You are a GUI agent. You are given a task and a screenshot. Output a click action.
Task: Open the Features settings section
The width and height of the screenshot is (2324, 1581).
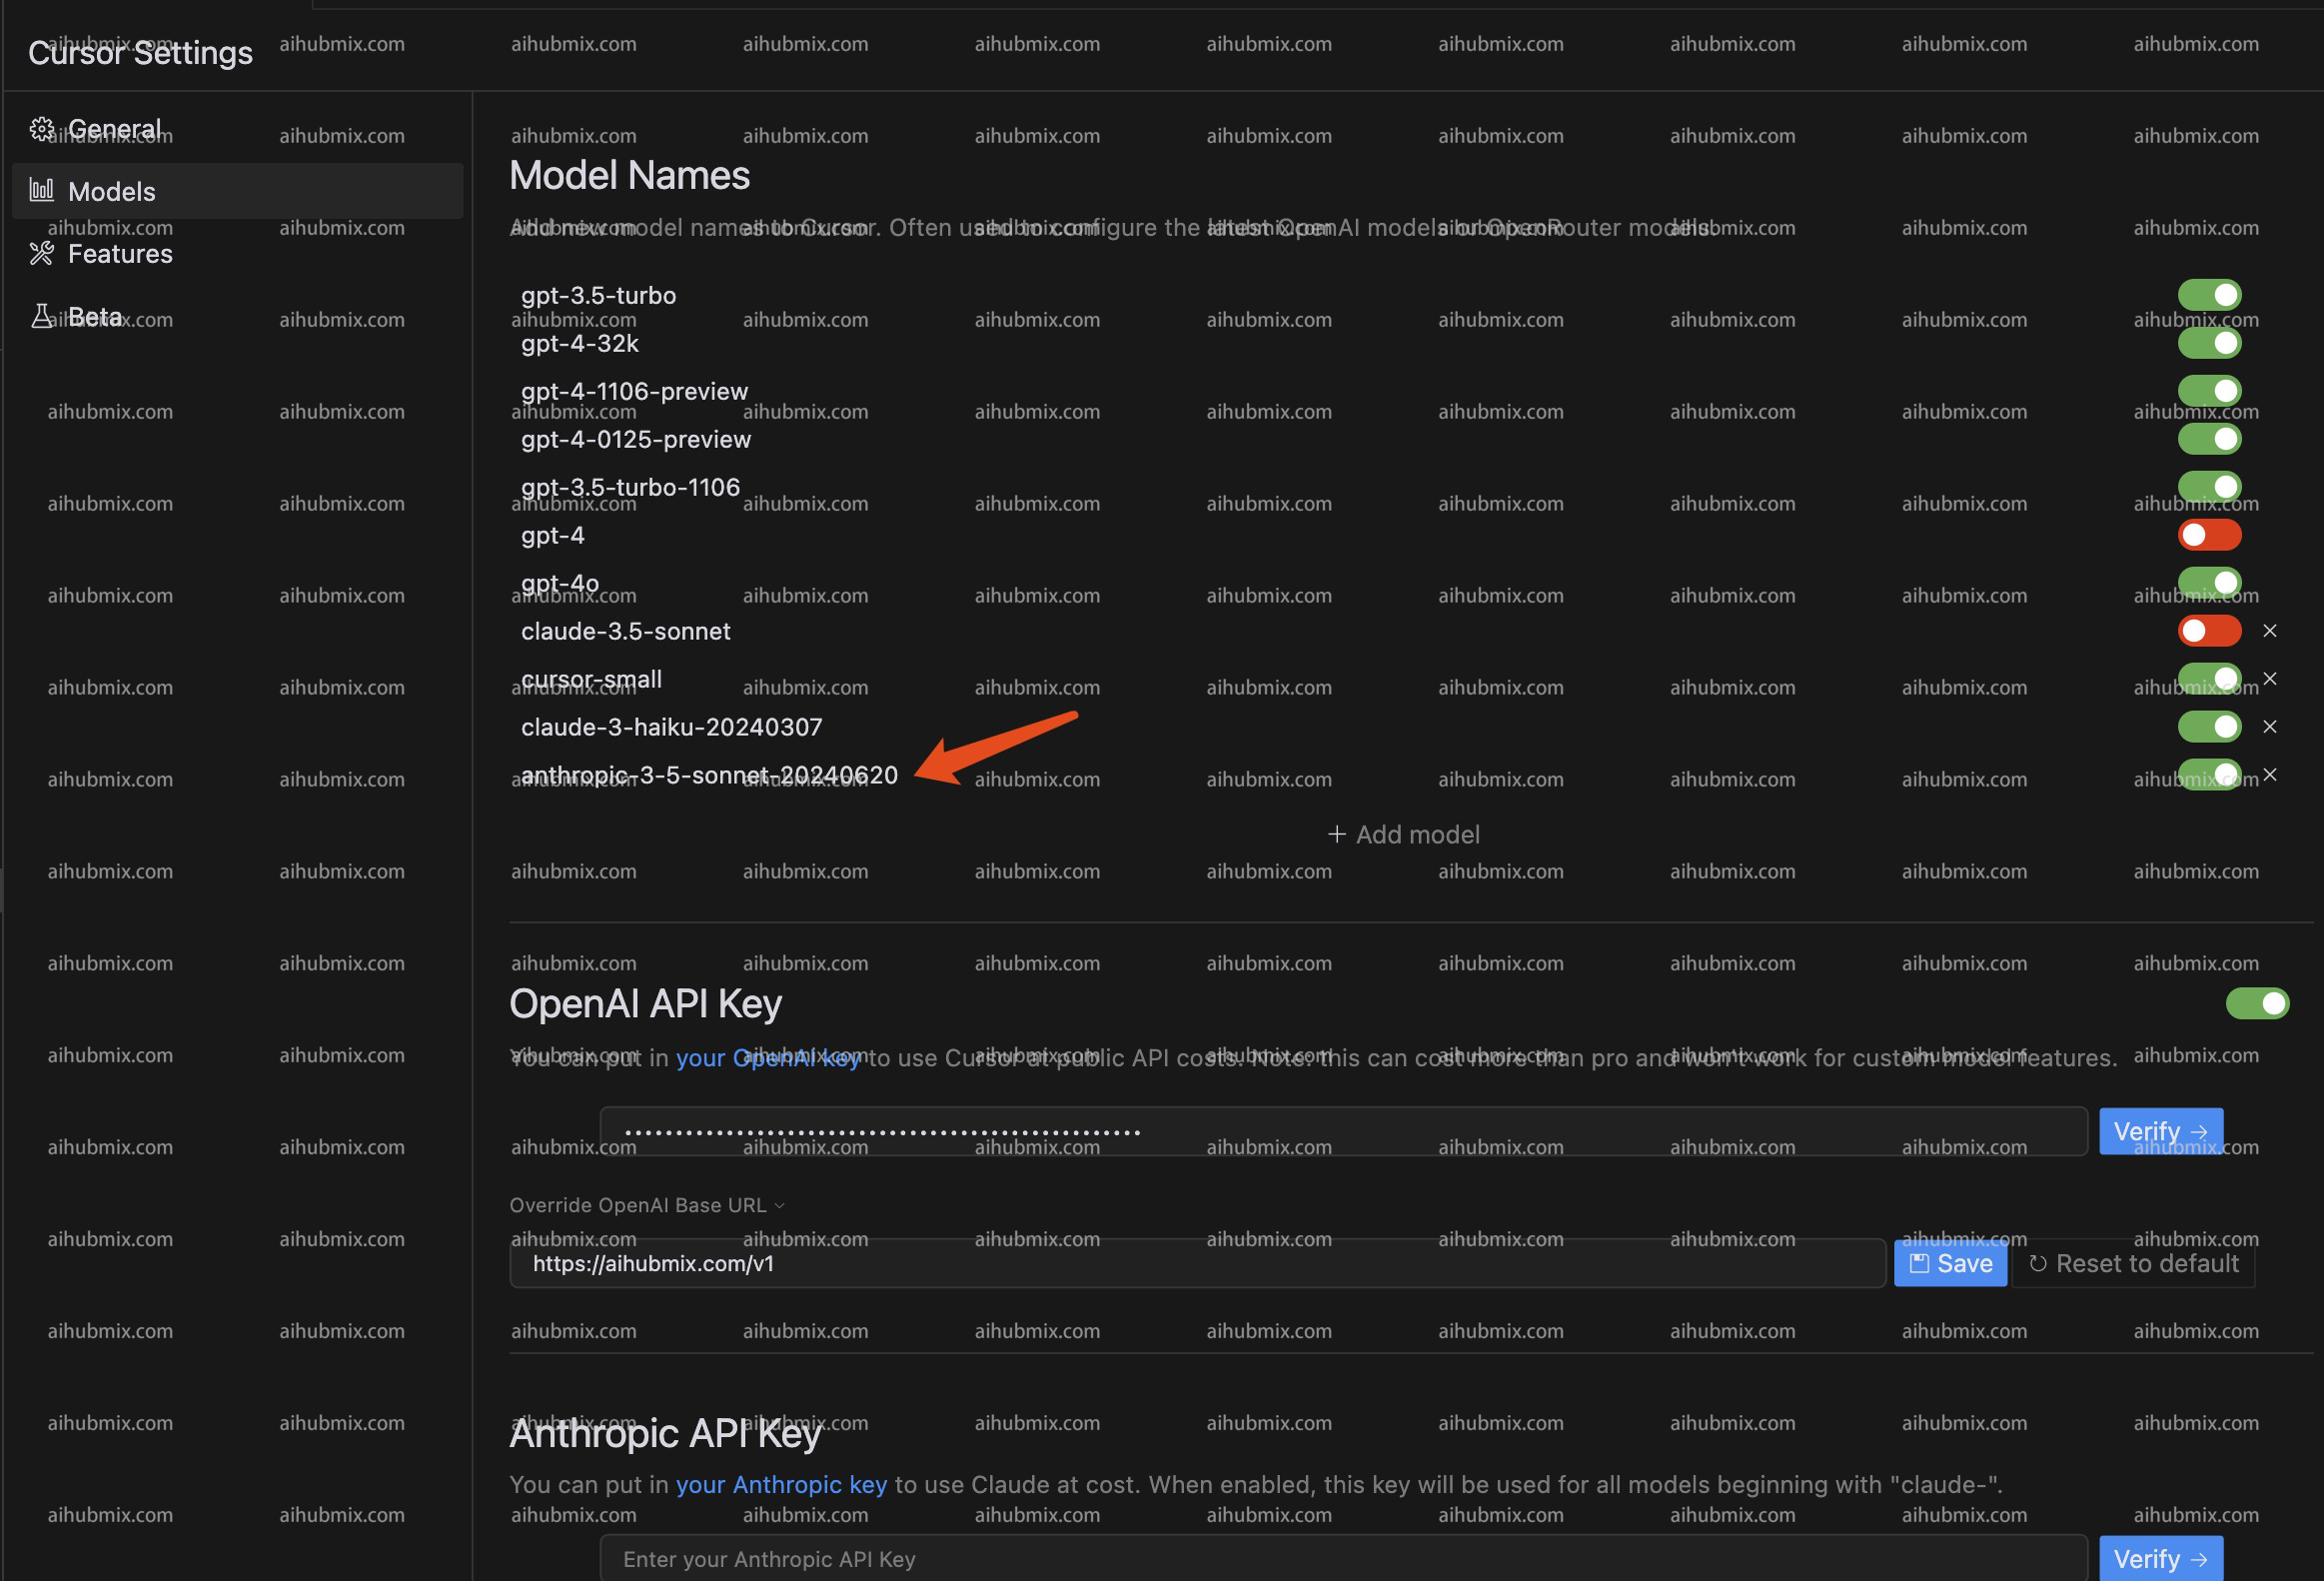pyautogui.click(x=120, y=254)
